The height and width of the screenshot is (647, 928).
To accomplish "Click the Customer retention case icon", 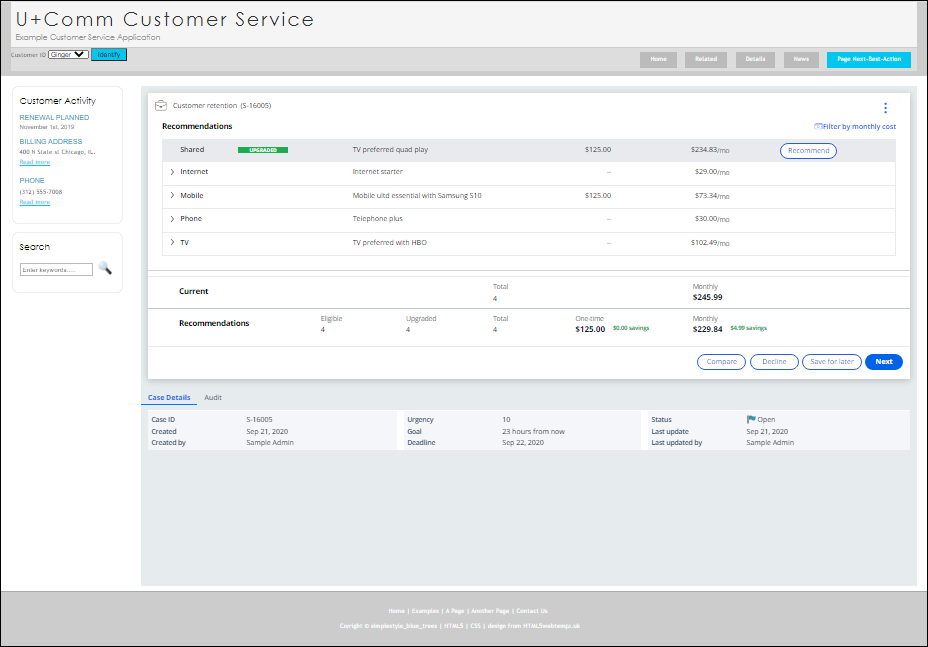I will coord(160,105).
